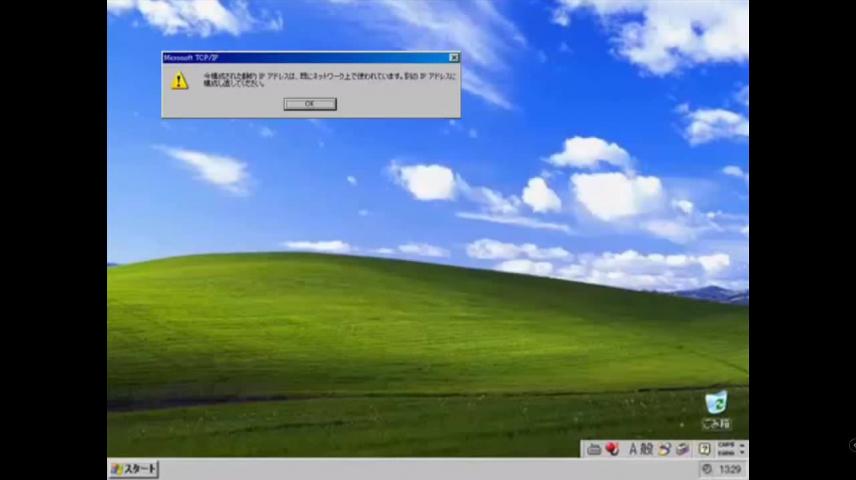Change the IME conversion mode 般

[646, 449]
